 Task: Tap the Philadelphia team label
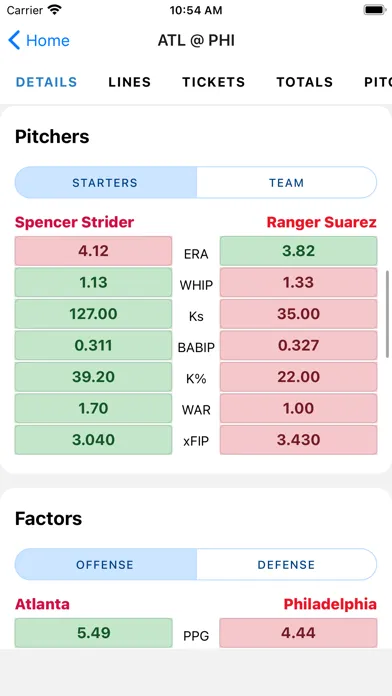point(330,604)
